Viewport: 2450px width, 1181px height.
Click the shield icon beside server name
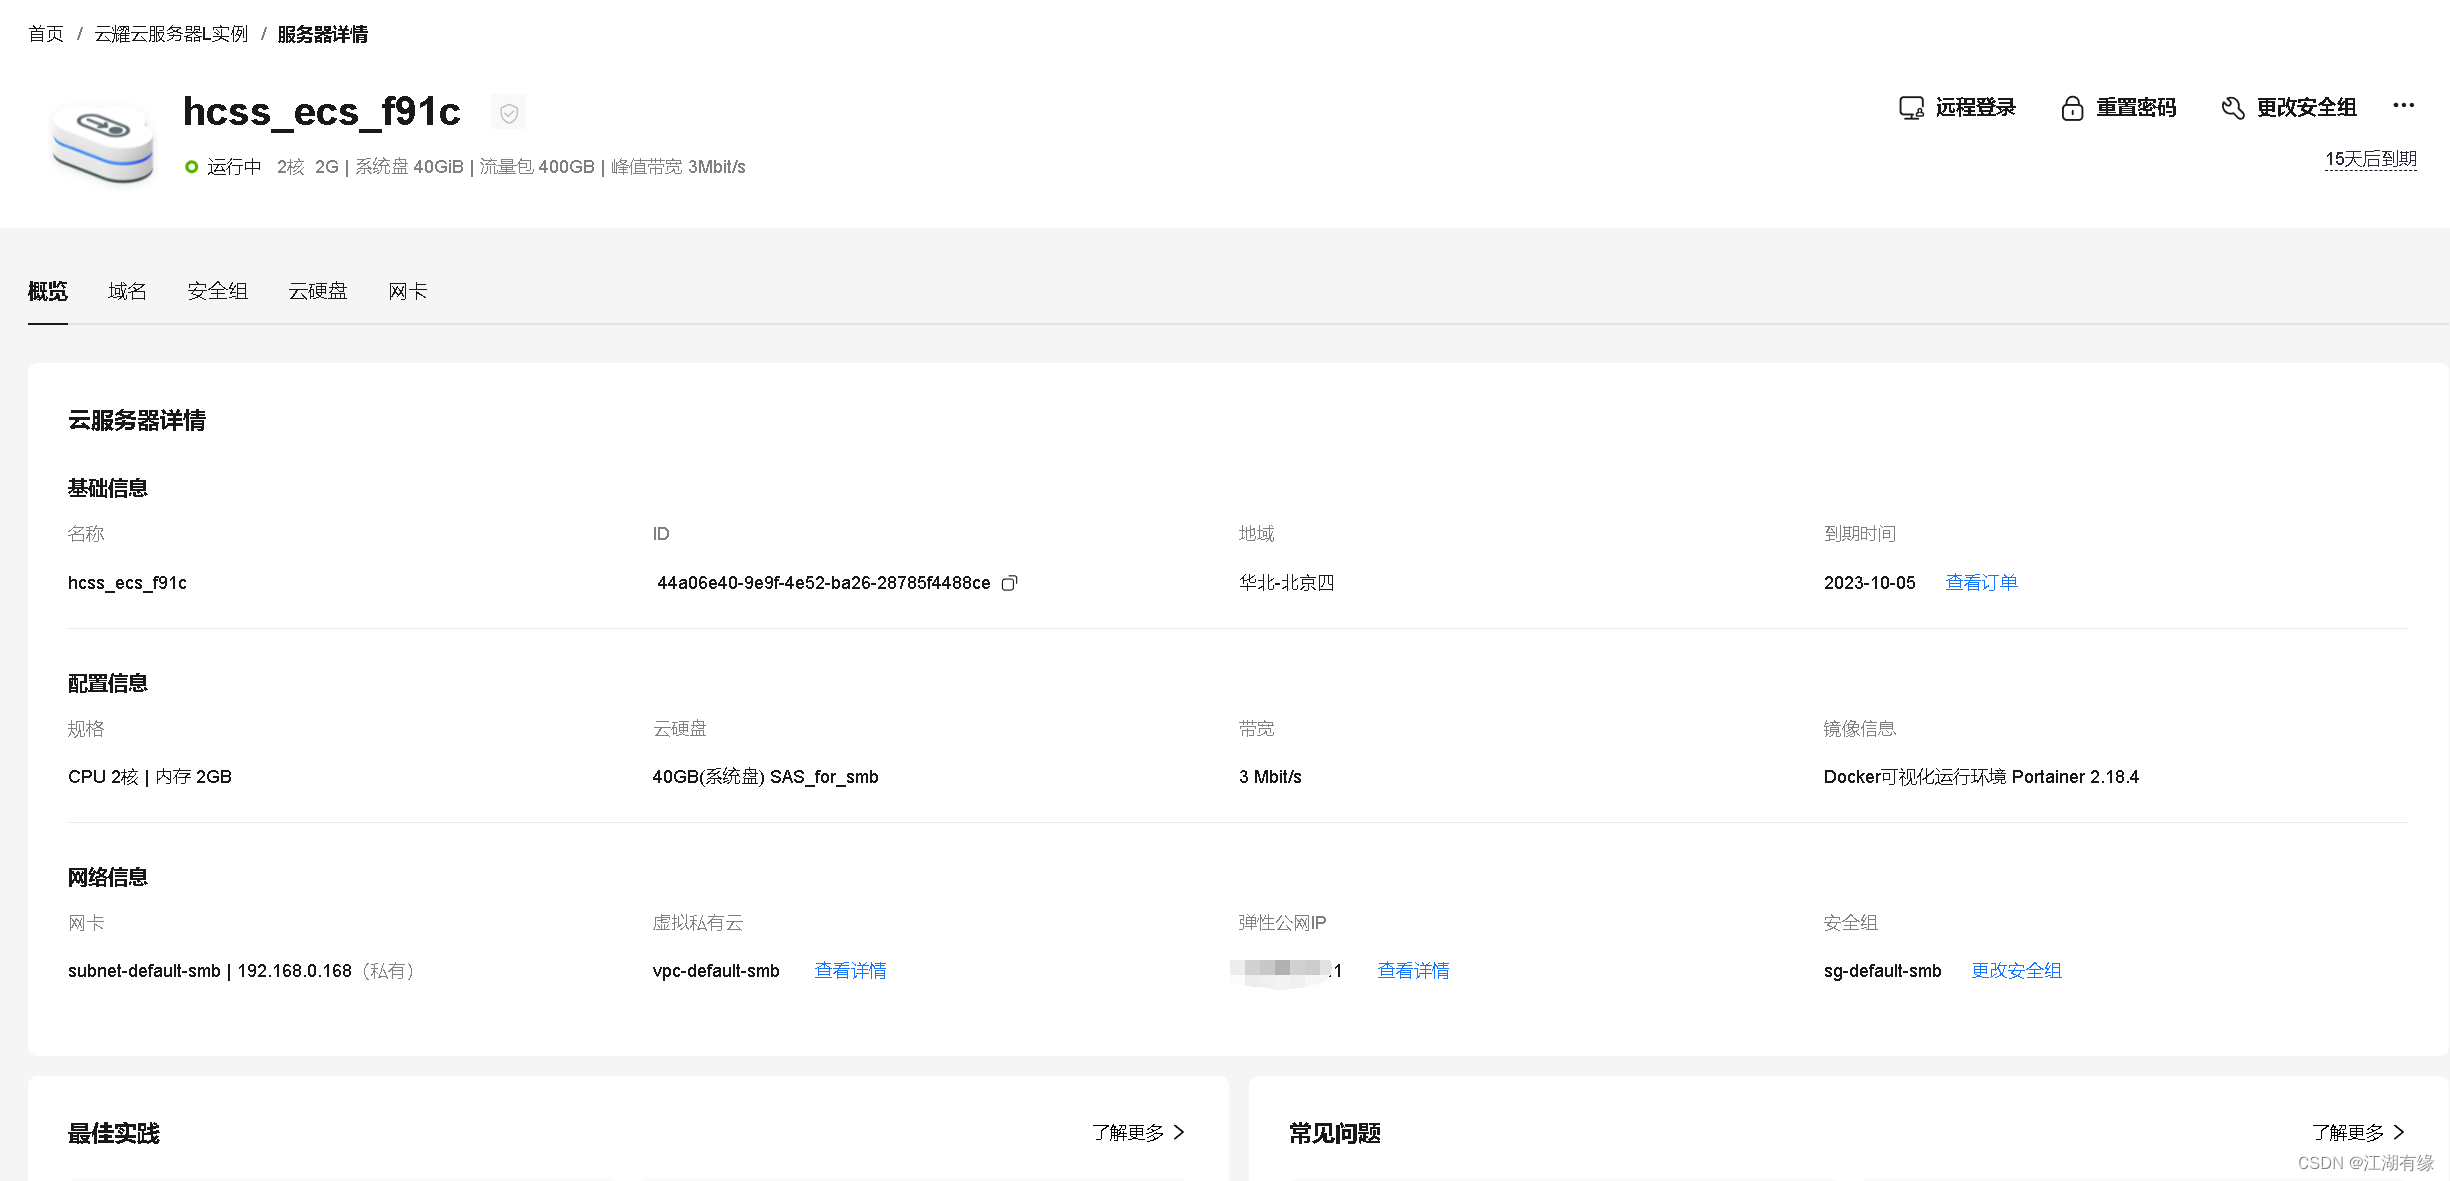click(508, 113)
